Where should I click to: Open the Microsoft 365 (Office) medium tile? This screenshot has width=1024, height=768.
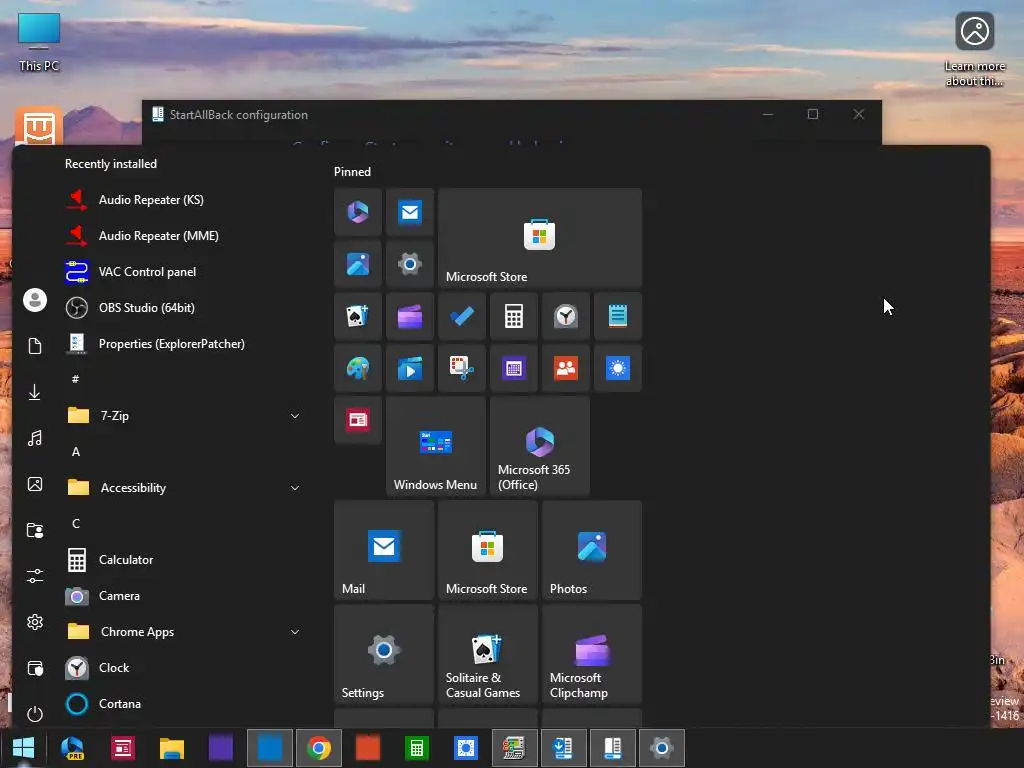point(540,446)
